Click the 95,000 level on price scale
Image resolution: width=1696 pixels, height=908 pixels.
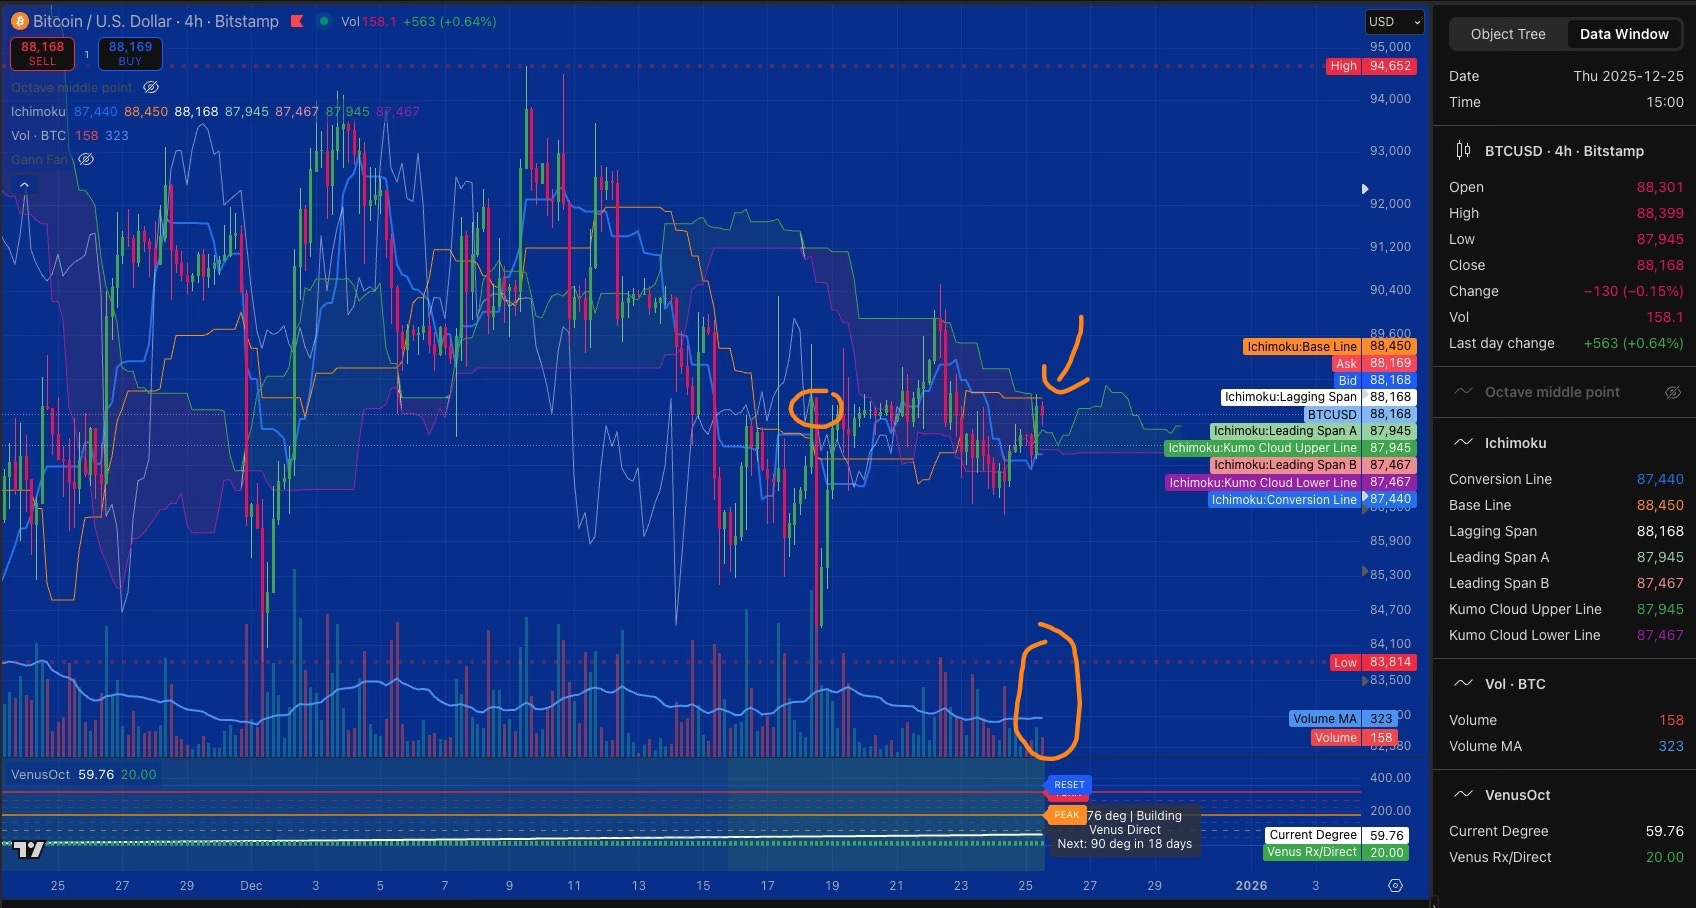(1390, 47)
